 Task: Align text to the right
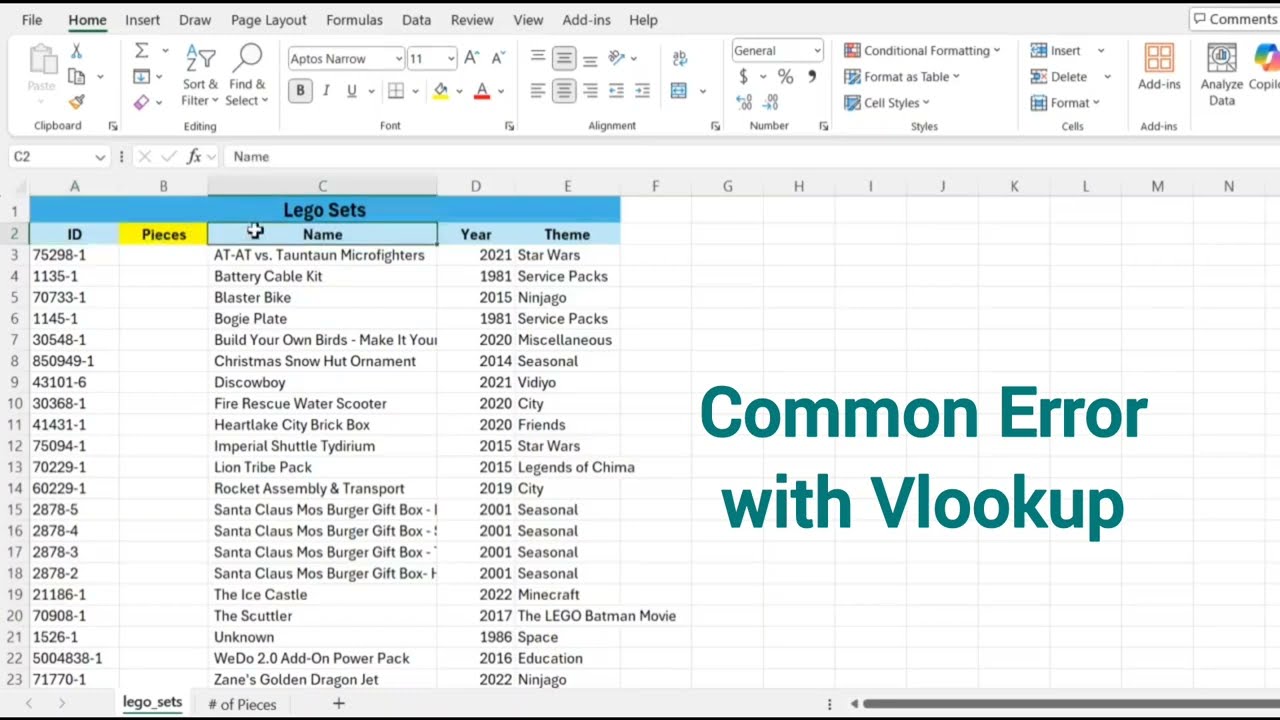coord(590,91)
